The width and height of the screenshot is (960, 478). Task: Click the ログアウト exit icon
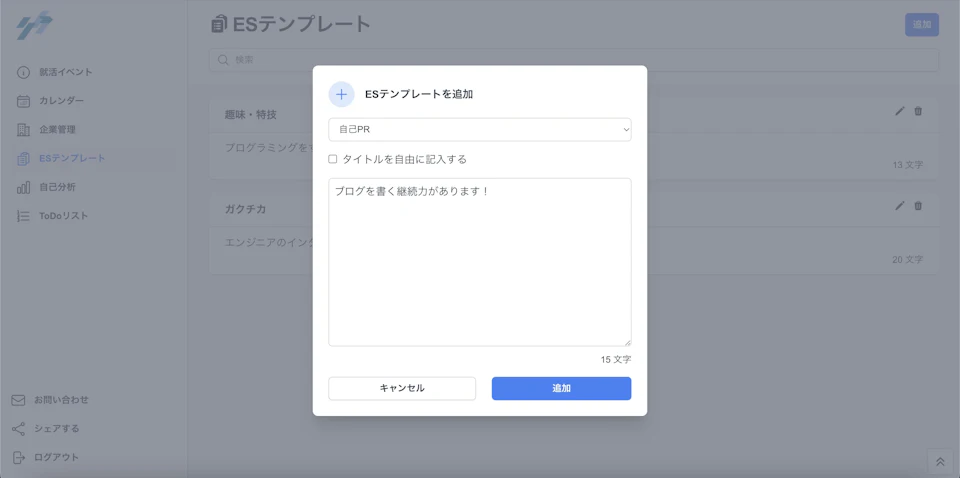click(x=19, y=457)
